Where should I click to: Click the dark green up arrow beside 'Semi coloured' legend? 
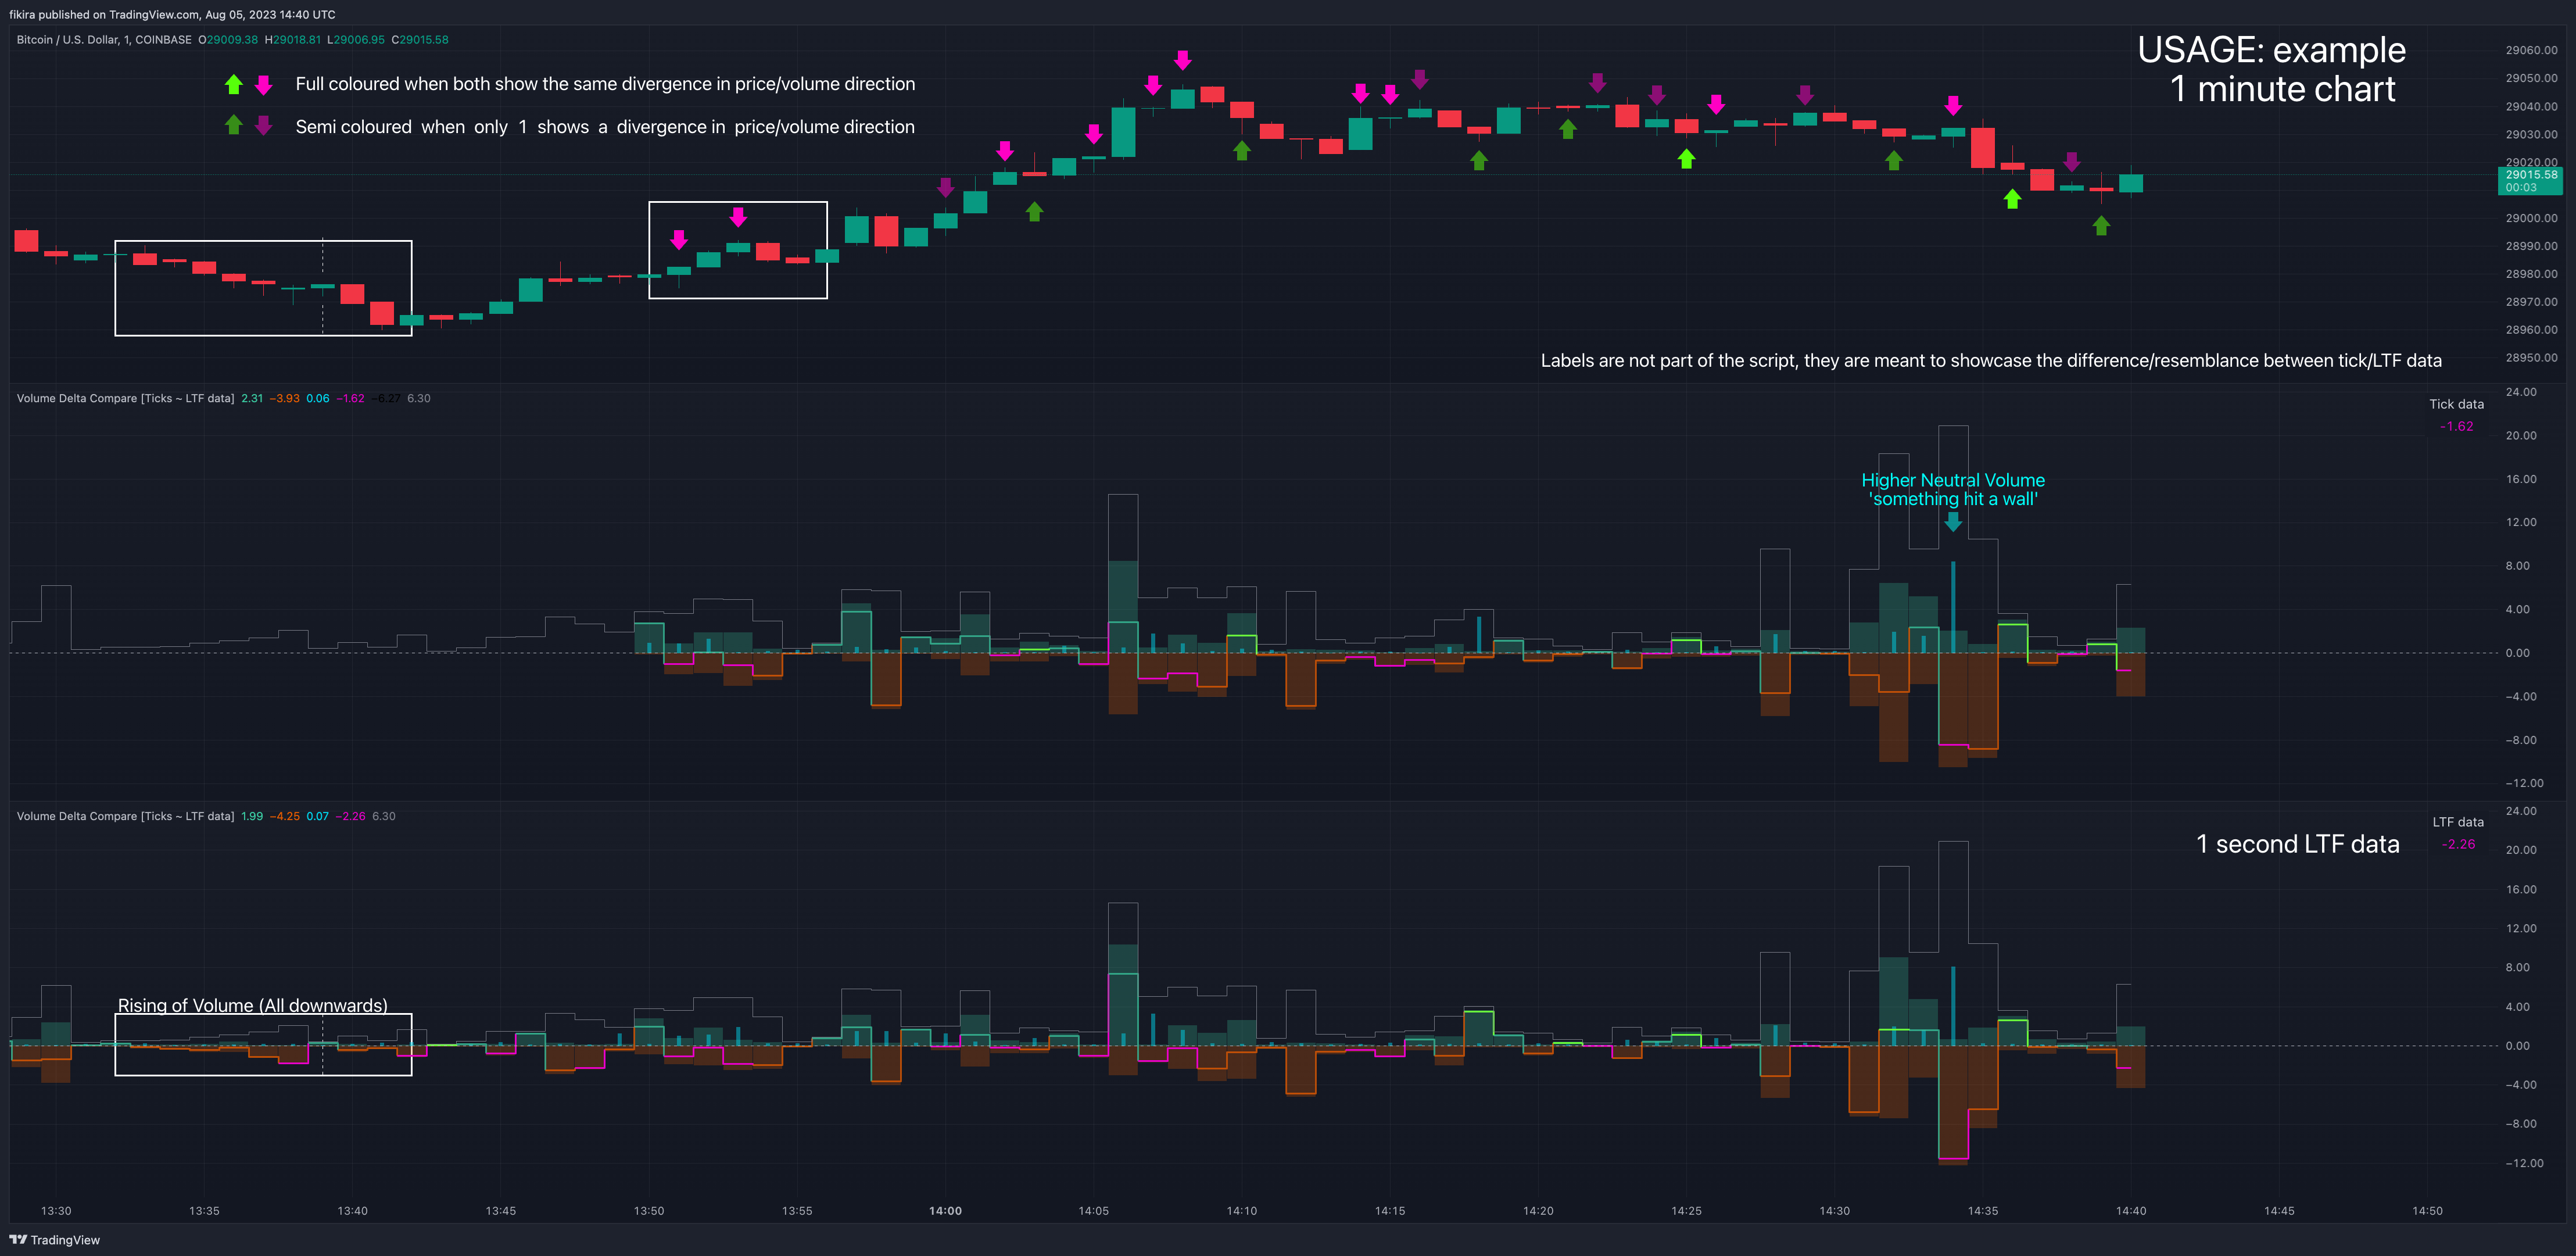tap(233, 125)
